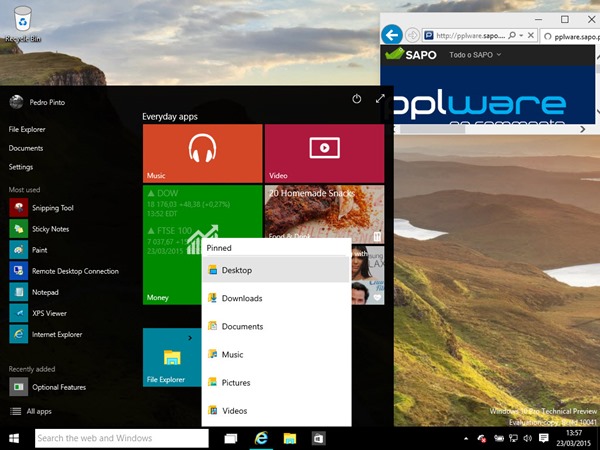Click the pplware.sapo address bar
This screenshot has width=600, height=450.
pos(471,36)
